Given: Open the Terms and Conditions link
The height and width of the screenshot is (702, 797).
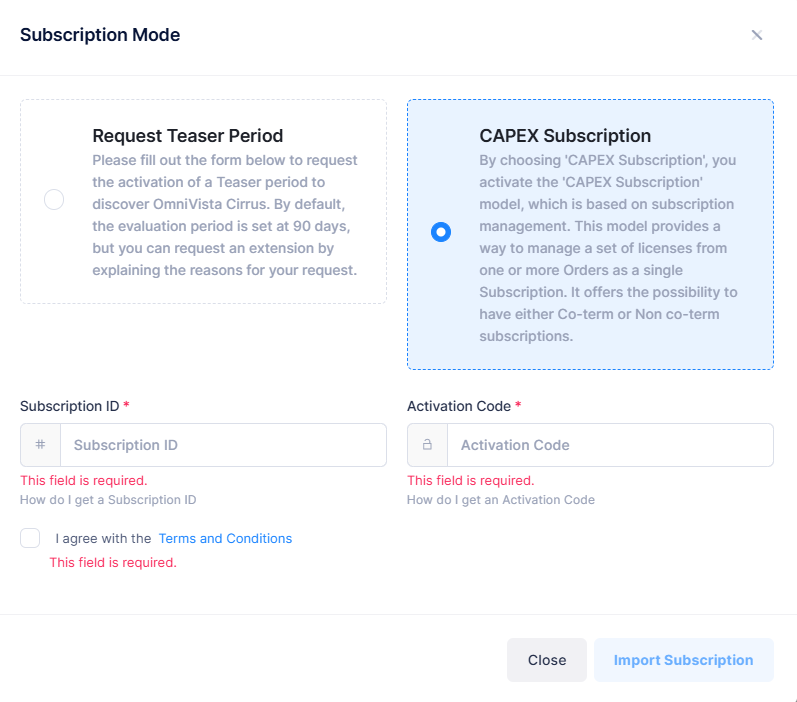Looking at the screenshot, I should coord(225,538).
